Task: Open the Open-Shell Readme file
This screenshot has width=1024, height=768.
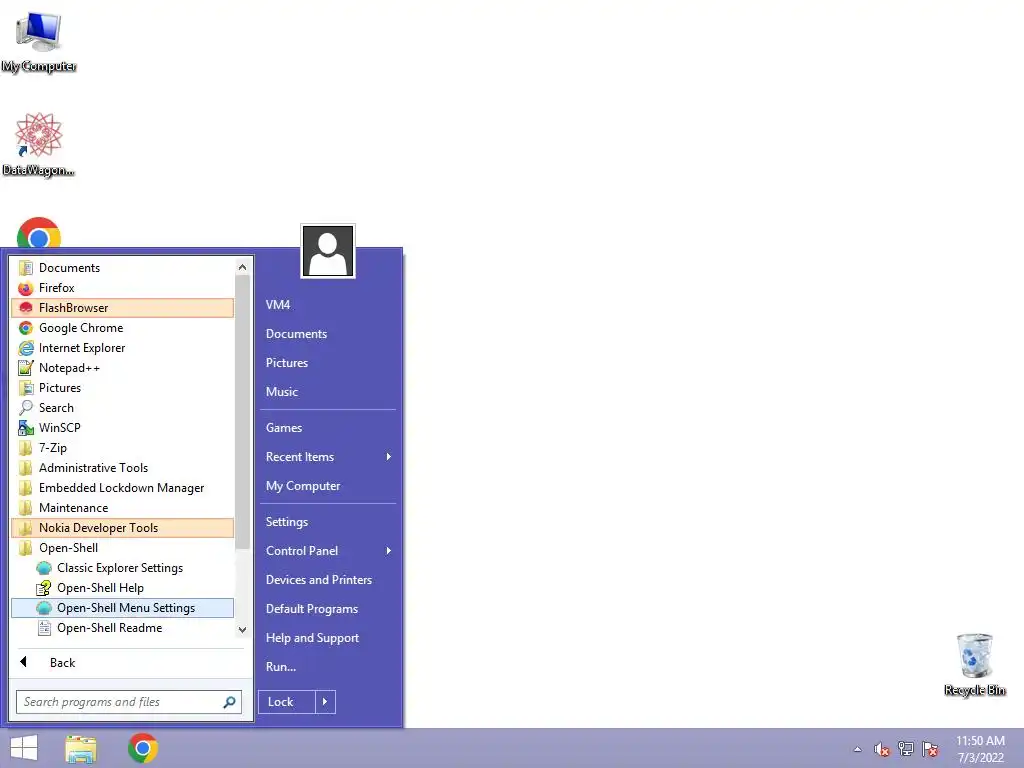Action: [122, 628]
